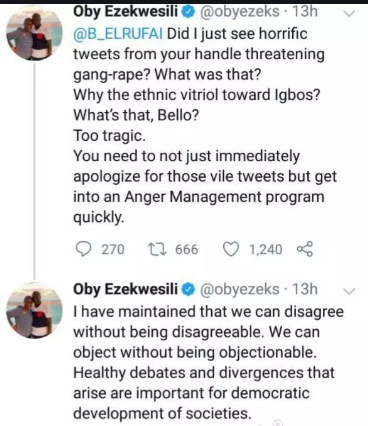View the first tweet's profile picture

(34, 33)
